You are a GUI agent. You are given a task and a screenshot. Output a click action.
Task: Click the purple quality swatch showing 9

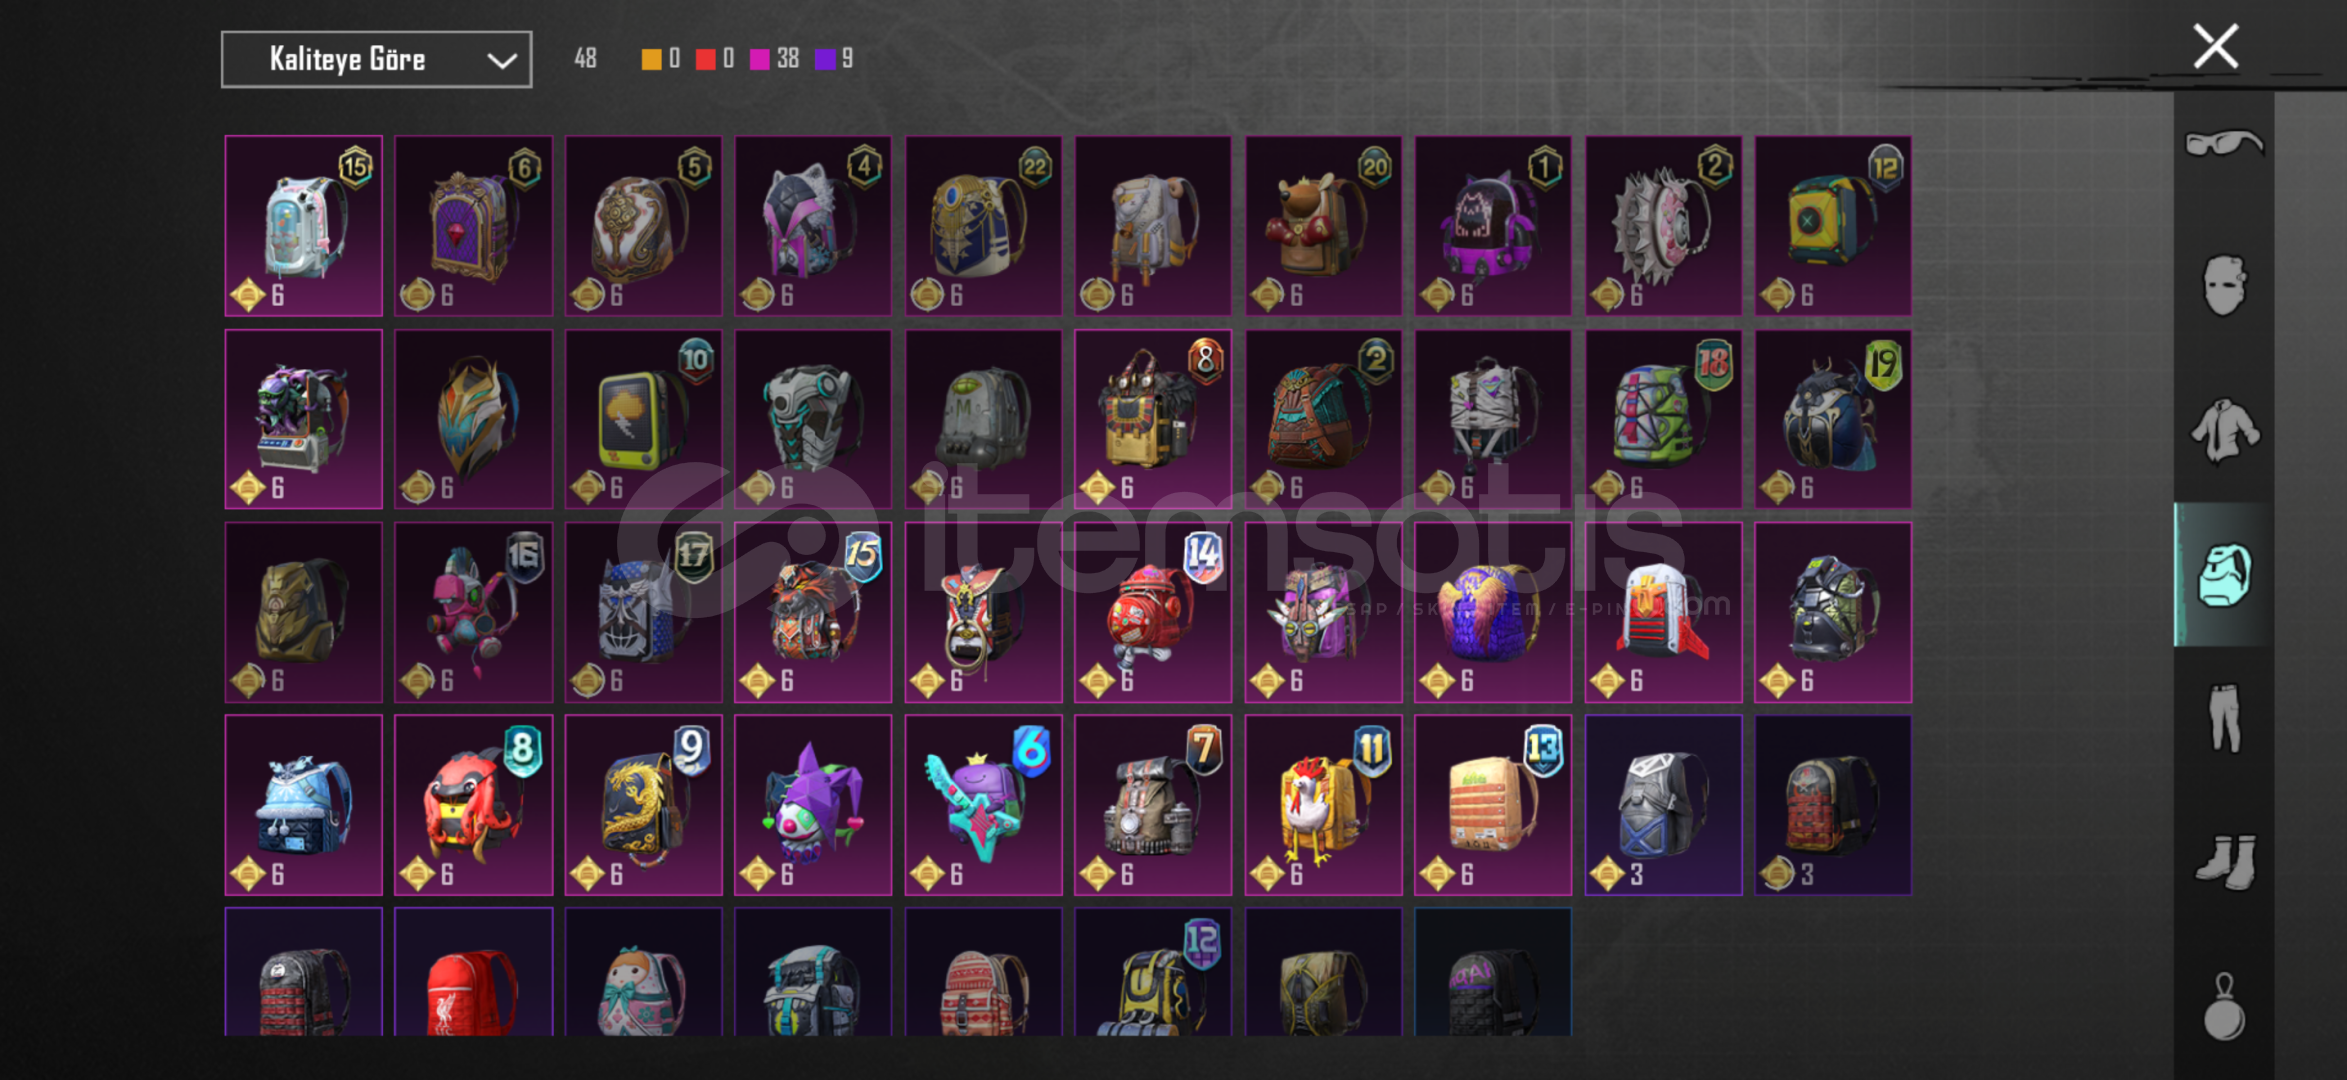tap(826, 59)
